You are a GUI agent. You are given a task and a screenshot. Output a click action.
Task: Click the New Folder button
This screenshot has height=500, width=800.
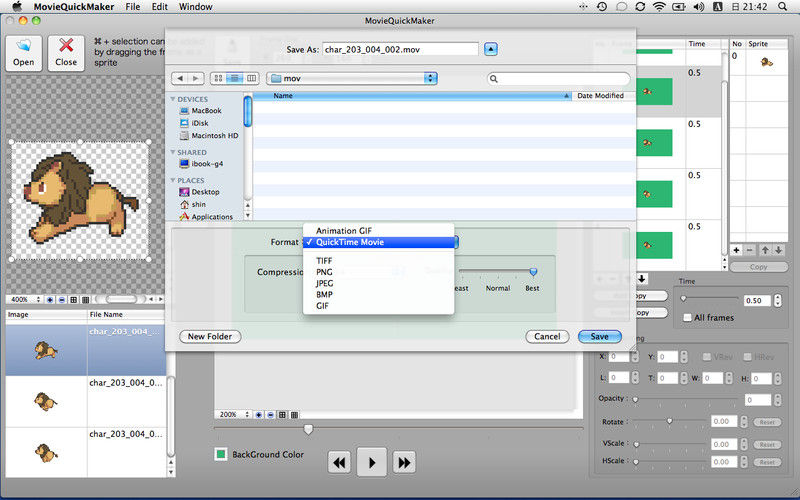[x=210, y=336]
